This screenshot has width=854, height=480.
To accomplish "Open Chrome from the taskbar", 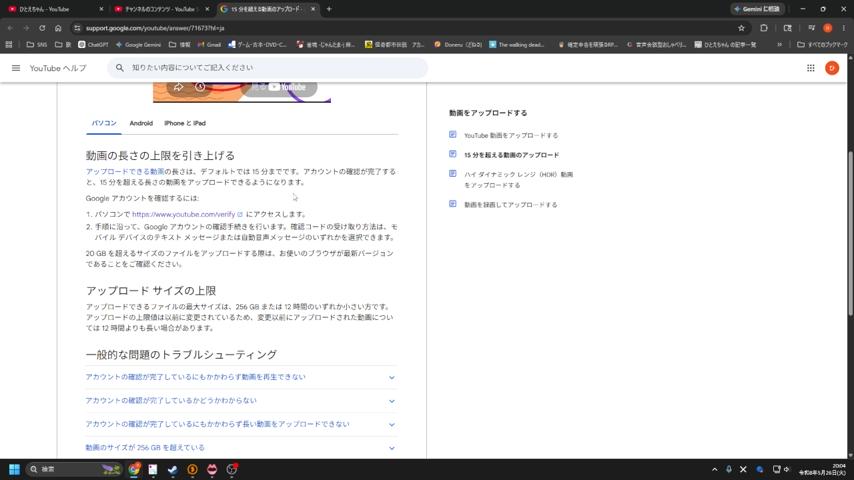I will pos(134,469).
